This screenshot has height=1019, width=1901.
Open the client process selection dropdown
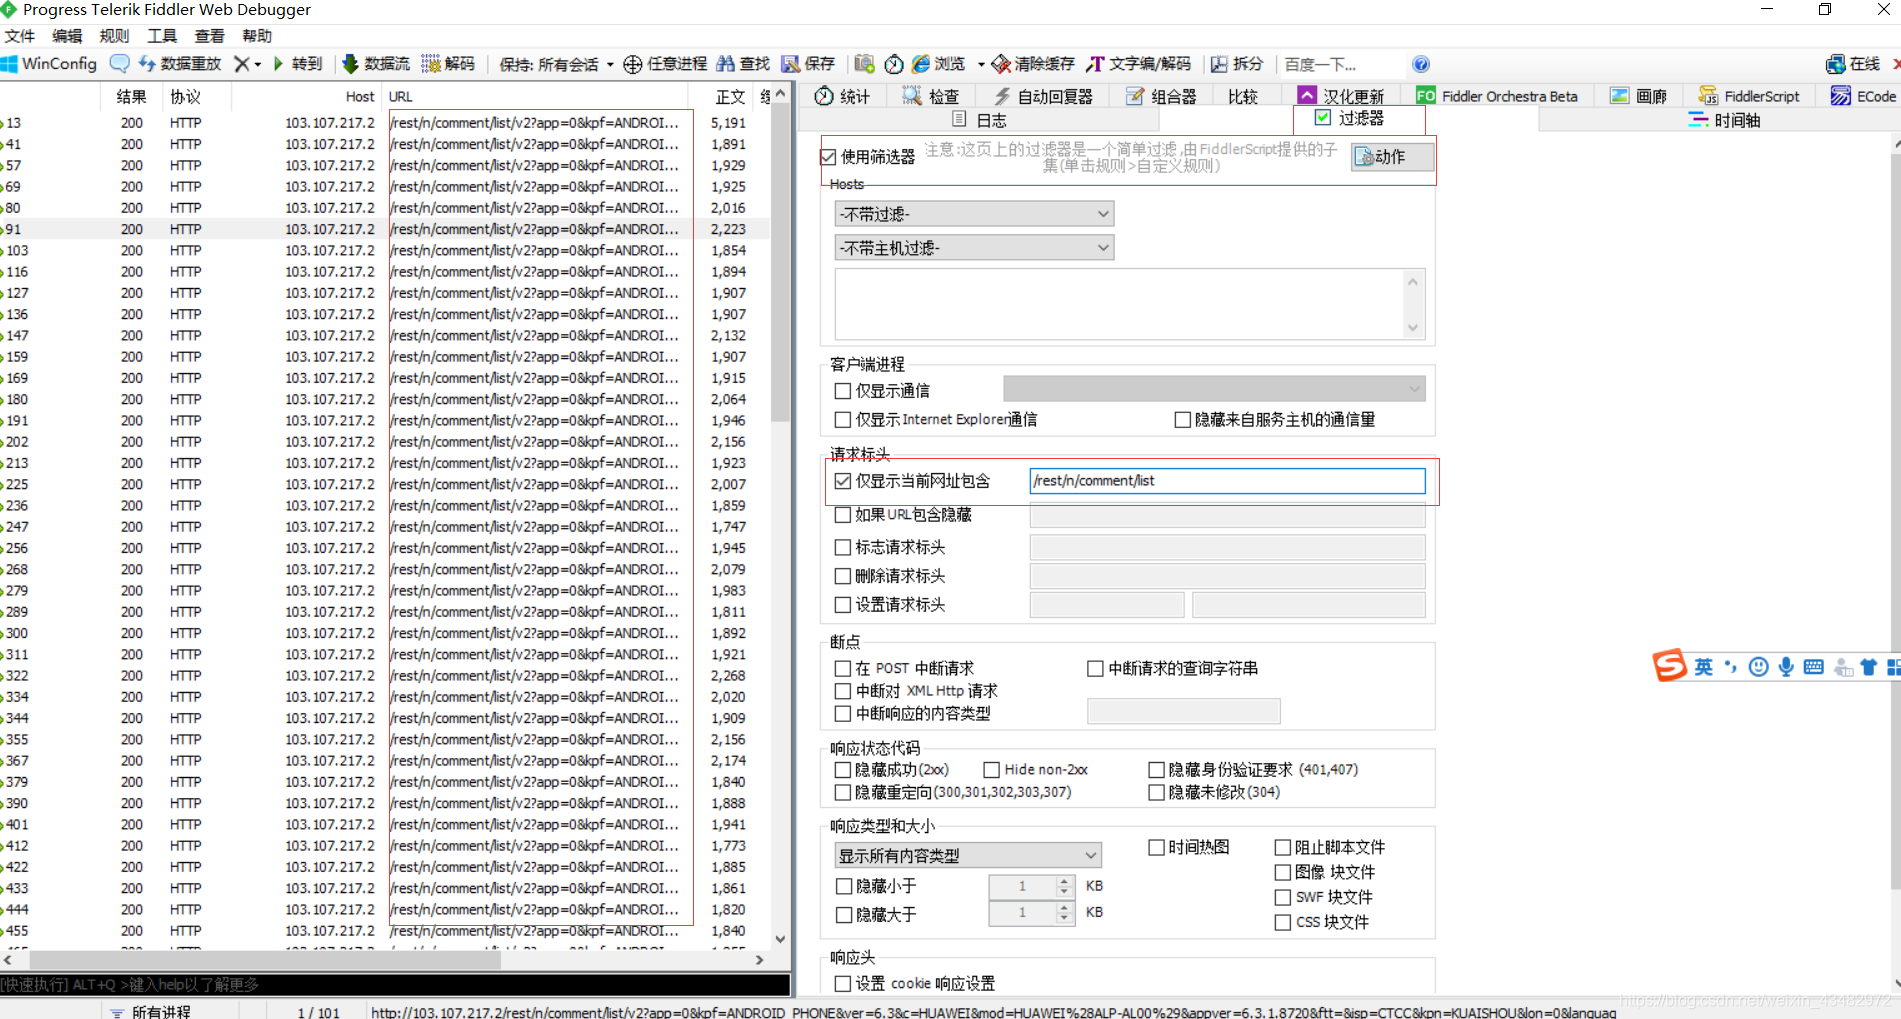1214,389
